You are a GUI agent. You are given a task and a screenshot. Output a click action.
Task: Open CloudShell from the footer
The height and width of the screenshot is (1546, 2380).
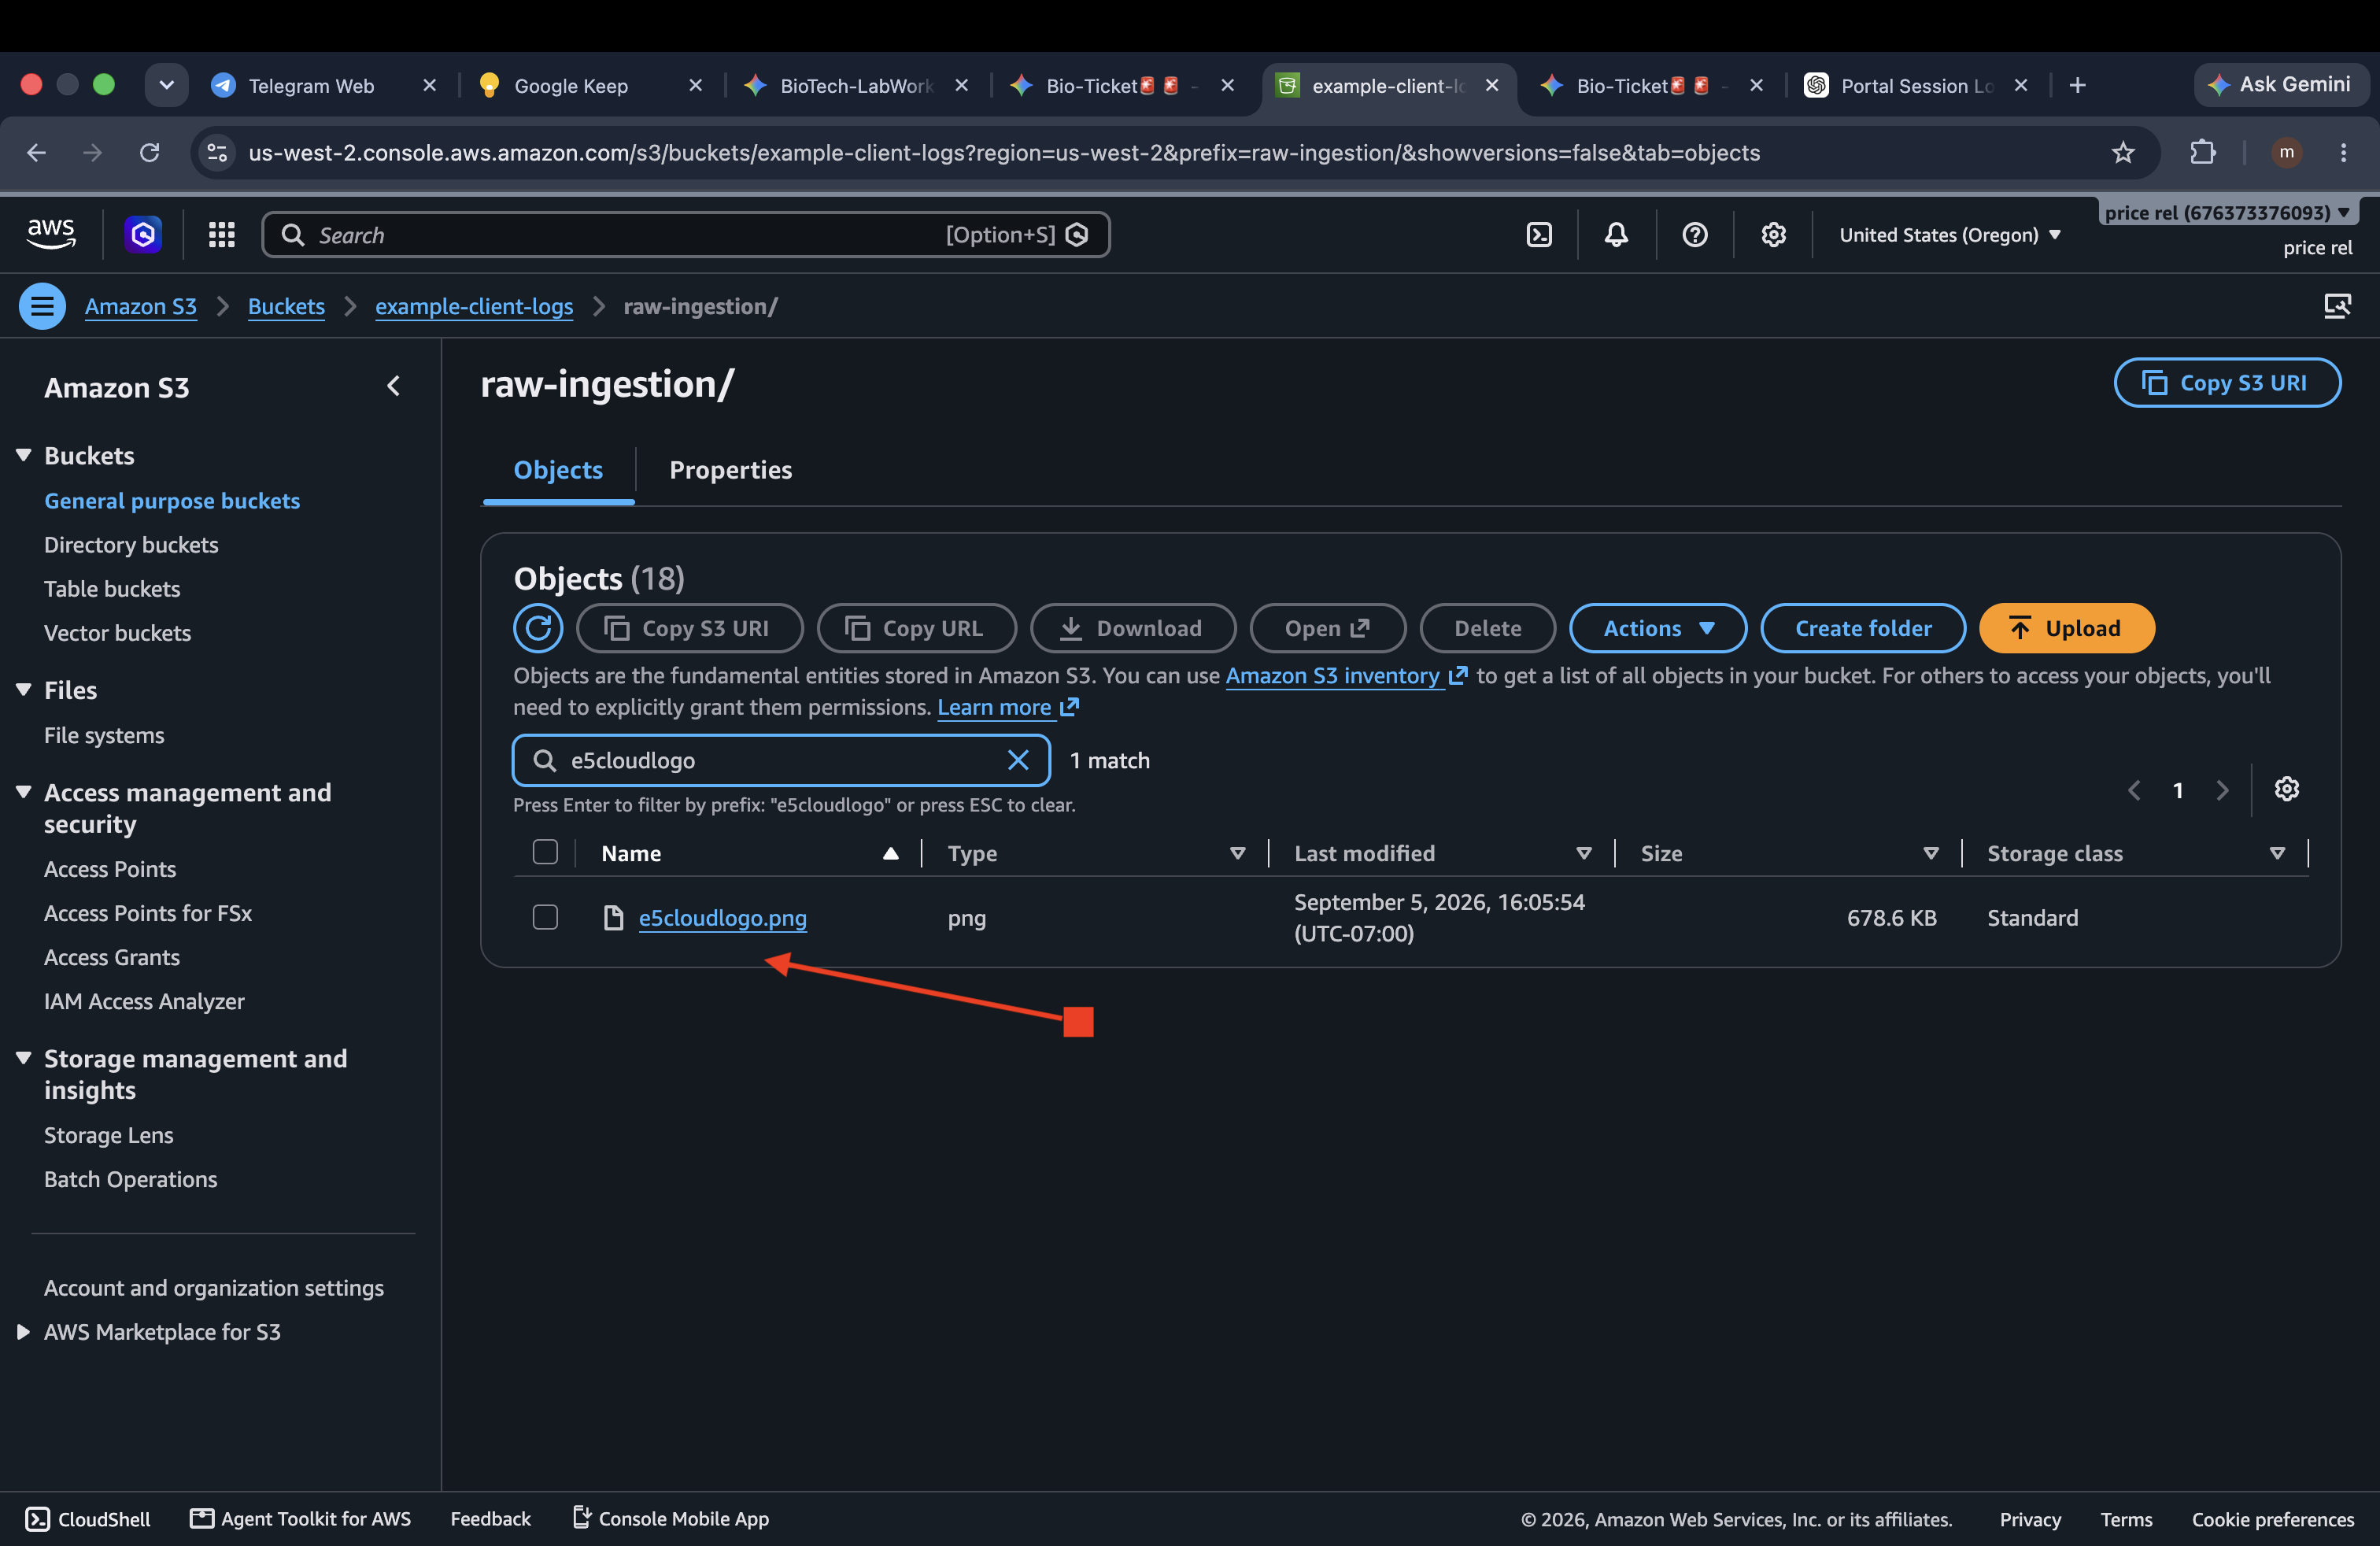click(88, 1518)
